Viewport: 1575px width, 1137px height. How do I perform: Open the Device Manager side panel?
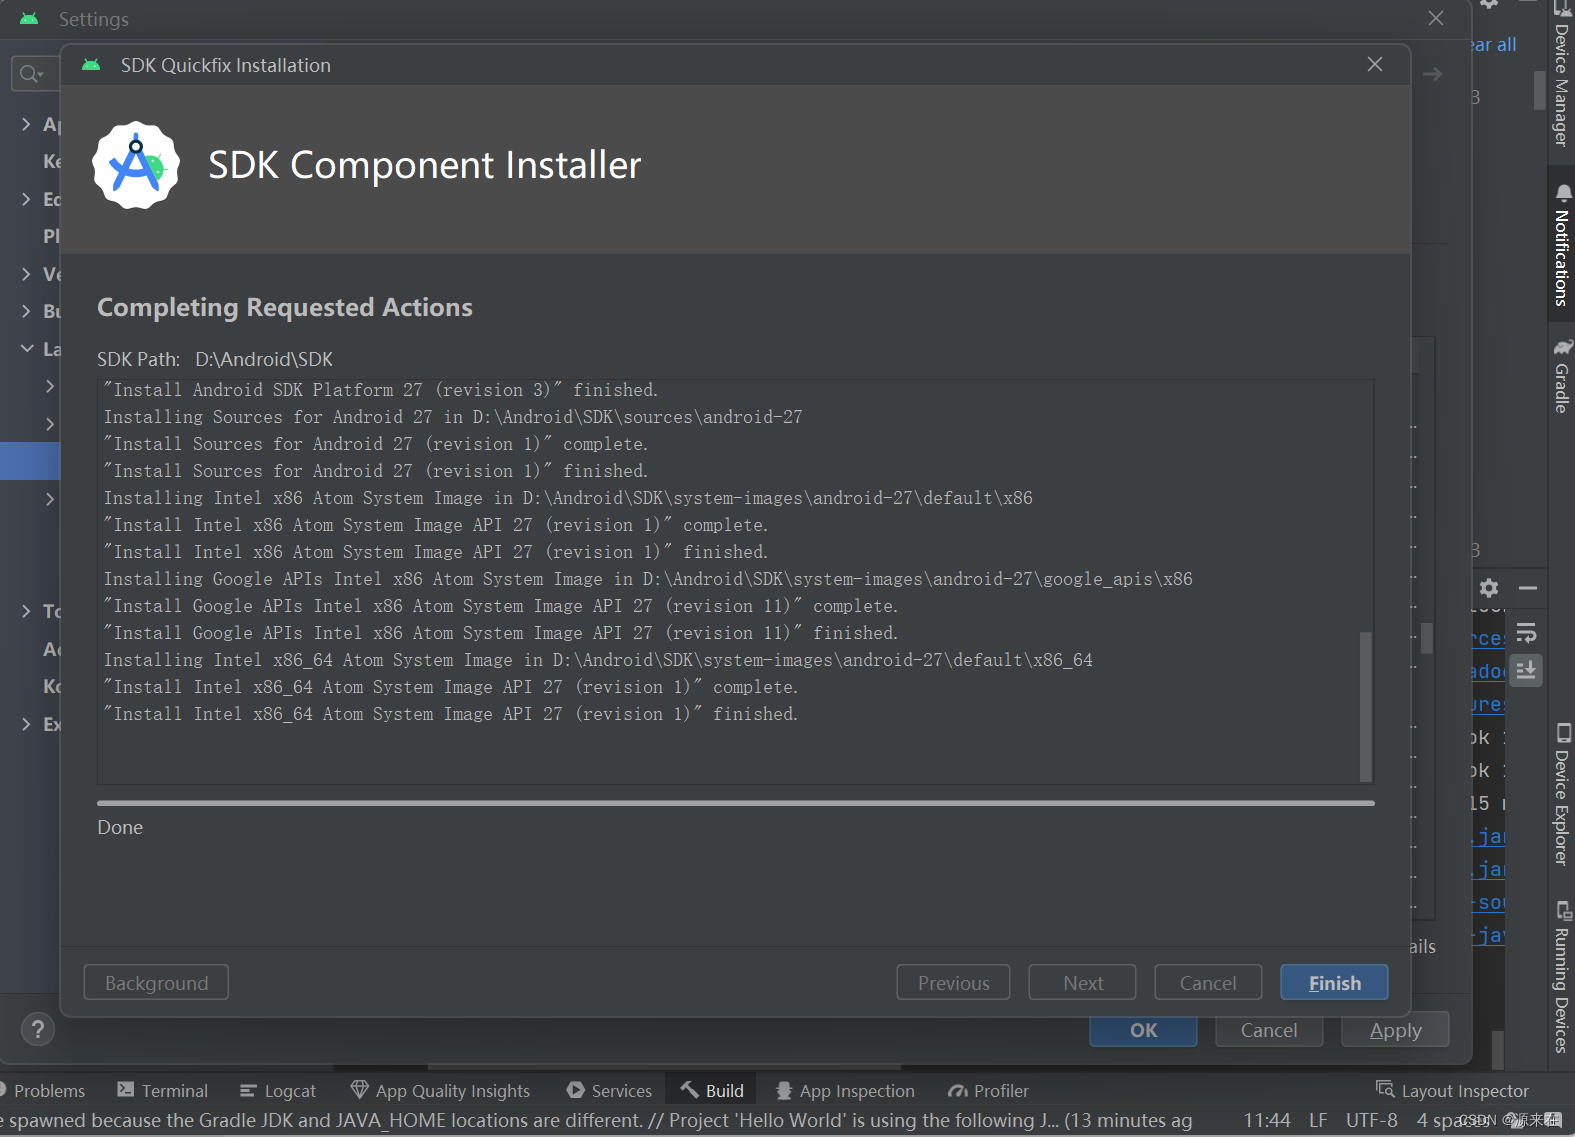(1561, 75)
